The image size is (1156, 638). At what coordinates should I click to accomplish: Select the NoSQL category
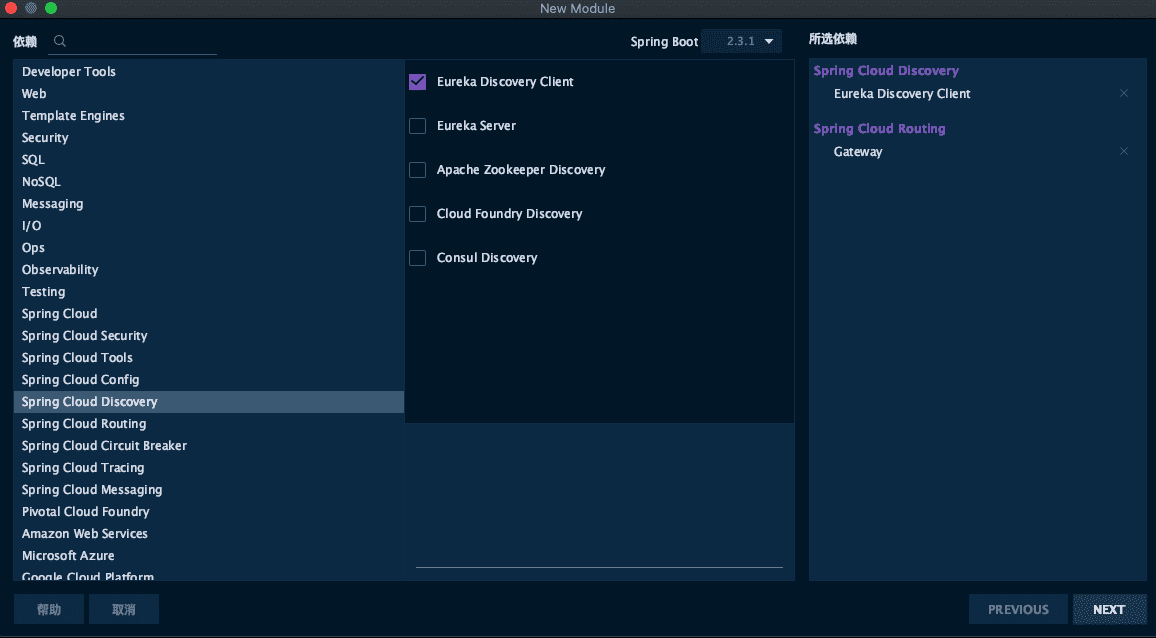[x=209, y=181]
